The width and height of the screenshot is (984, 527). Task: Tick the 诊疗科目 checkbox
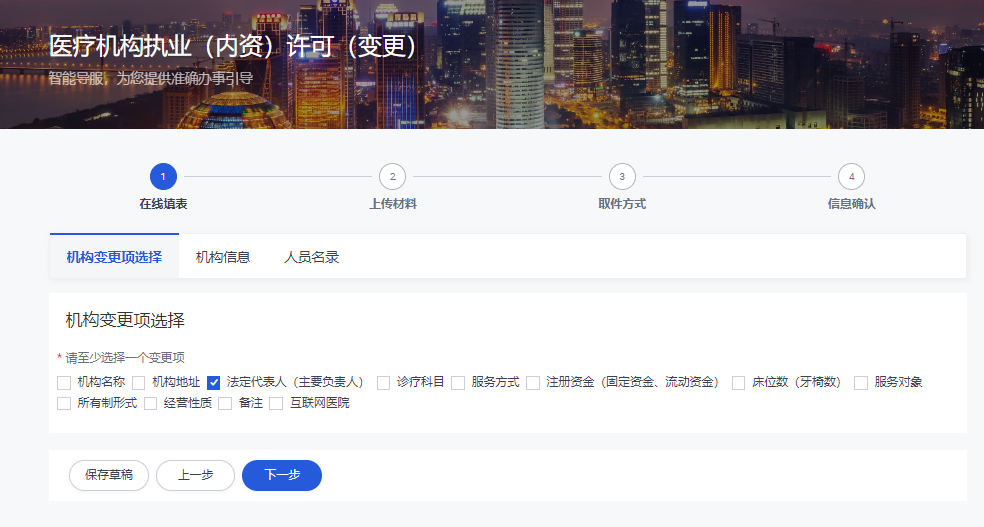[383, 383]
